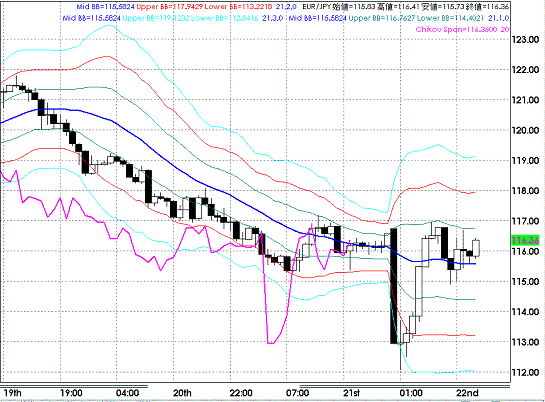Image resolution: width=545 pixels, height=402 pixels.
Task: Click the 19th date label on time axis
Action: coord(13,393)
